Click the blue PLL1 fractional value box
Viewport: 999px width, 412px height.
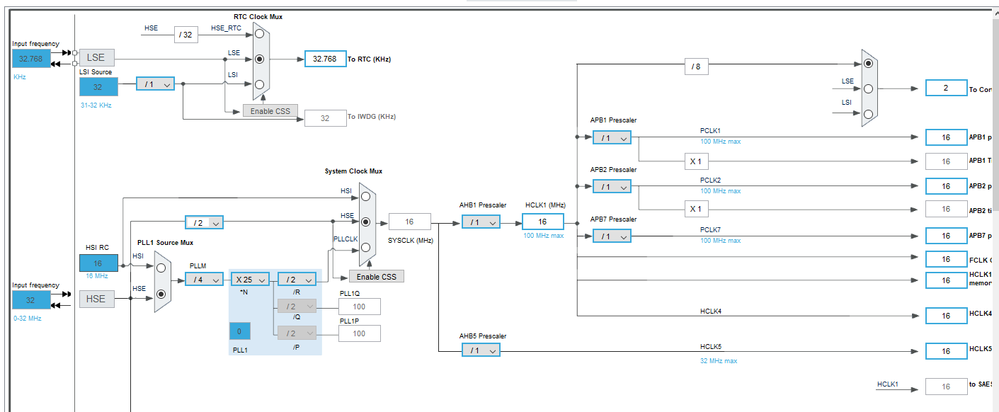point(240,331)
